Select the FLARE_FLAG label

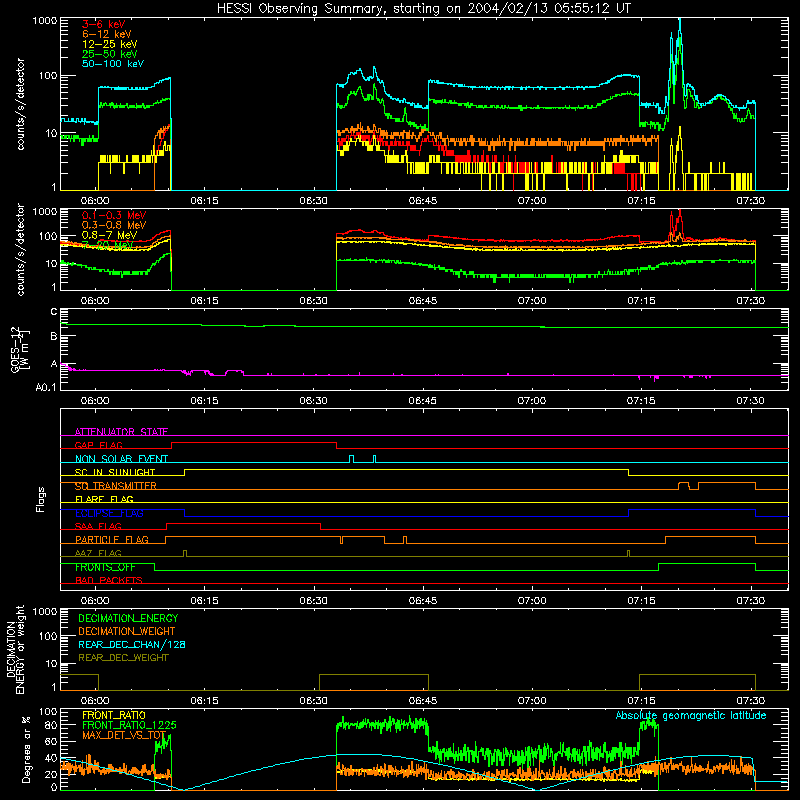pos(104,499)
